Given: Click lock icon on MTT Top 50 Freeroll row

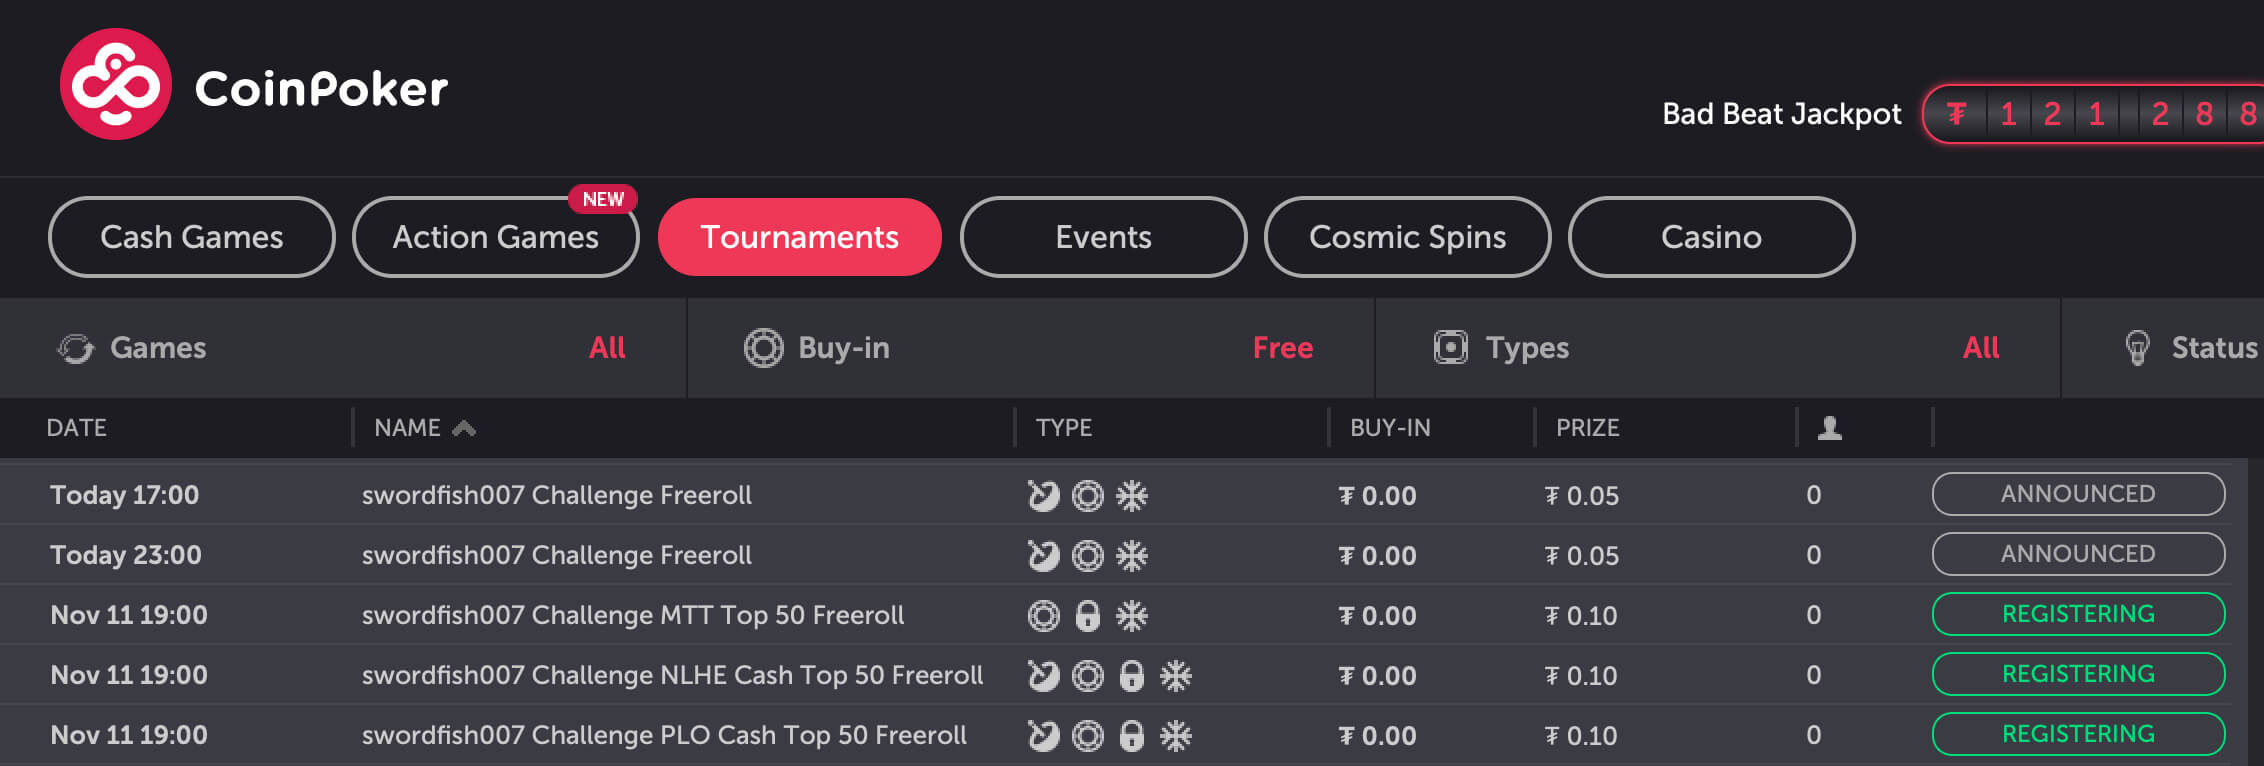Looking at the screenshot, I should [x=1087, y=616].
